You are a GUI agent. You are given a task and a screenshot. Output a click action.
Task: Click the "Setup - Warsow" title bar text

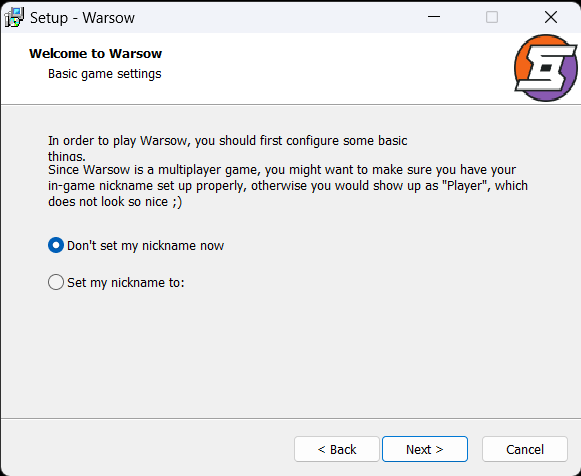[x=82, y=18]
